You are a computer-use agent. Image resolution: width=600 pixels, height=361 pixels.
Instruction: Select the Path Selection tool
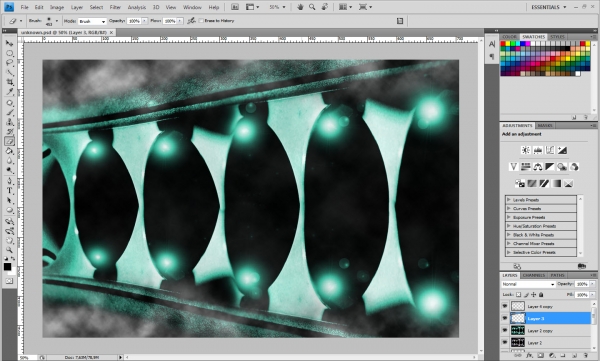(9, 200)
